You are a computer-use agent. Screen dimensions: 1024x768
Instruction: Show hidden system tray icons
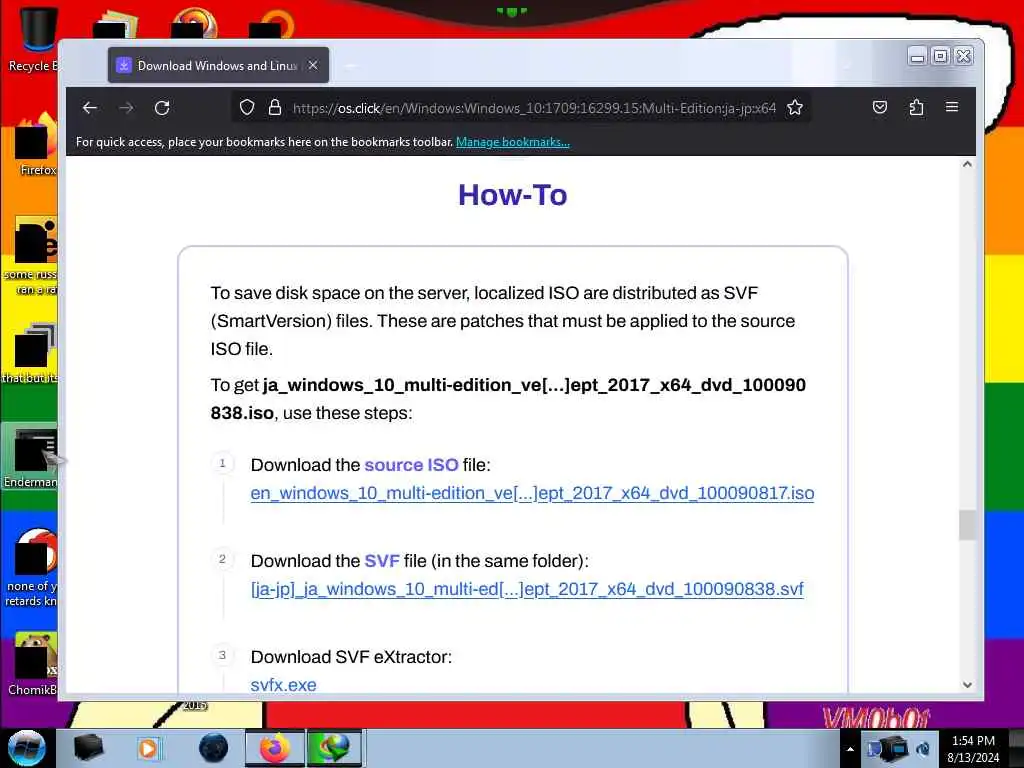[x=850, y=749]
